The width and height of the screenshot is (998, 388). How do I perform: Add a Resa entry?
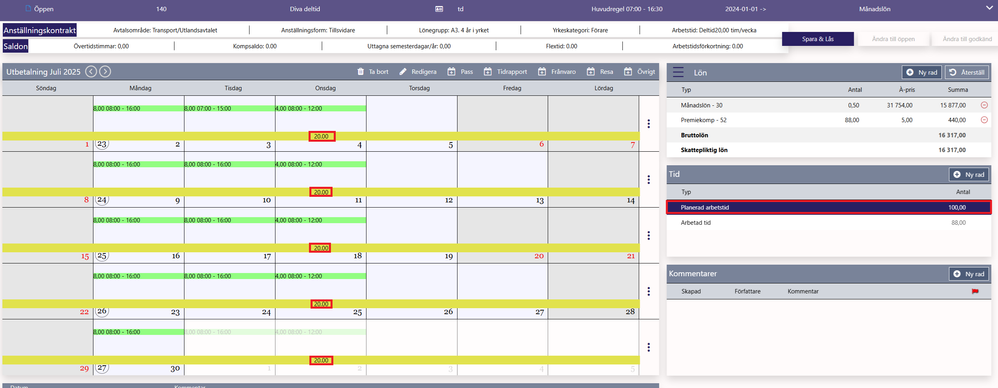[600, 72]
